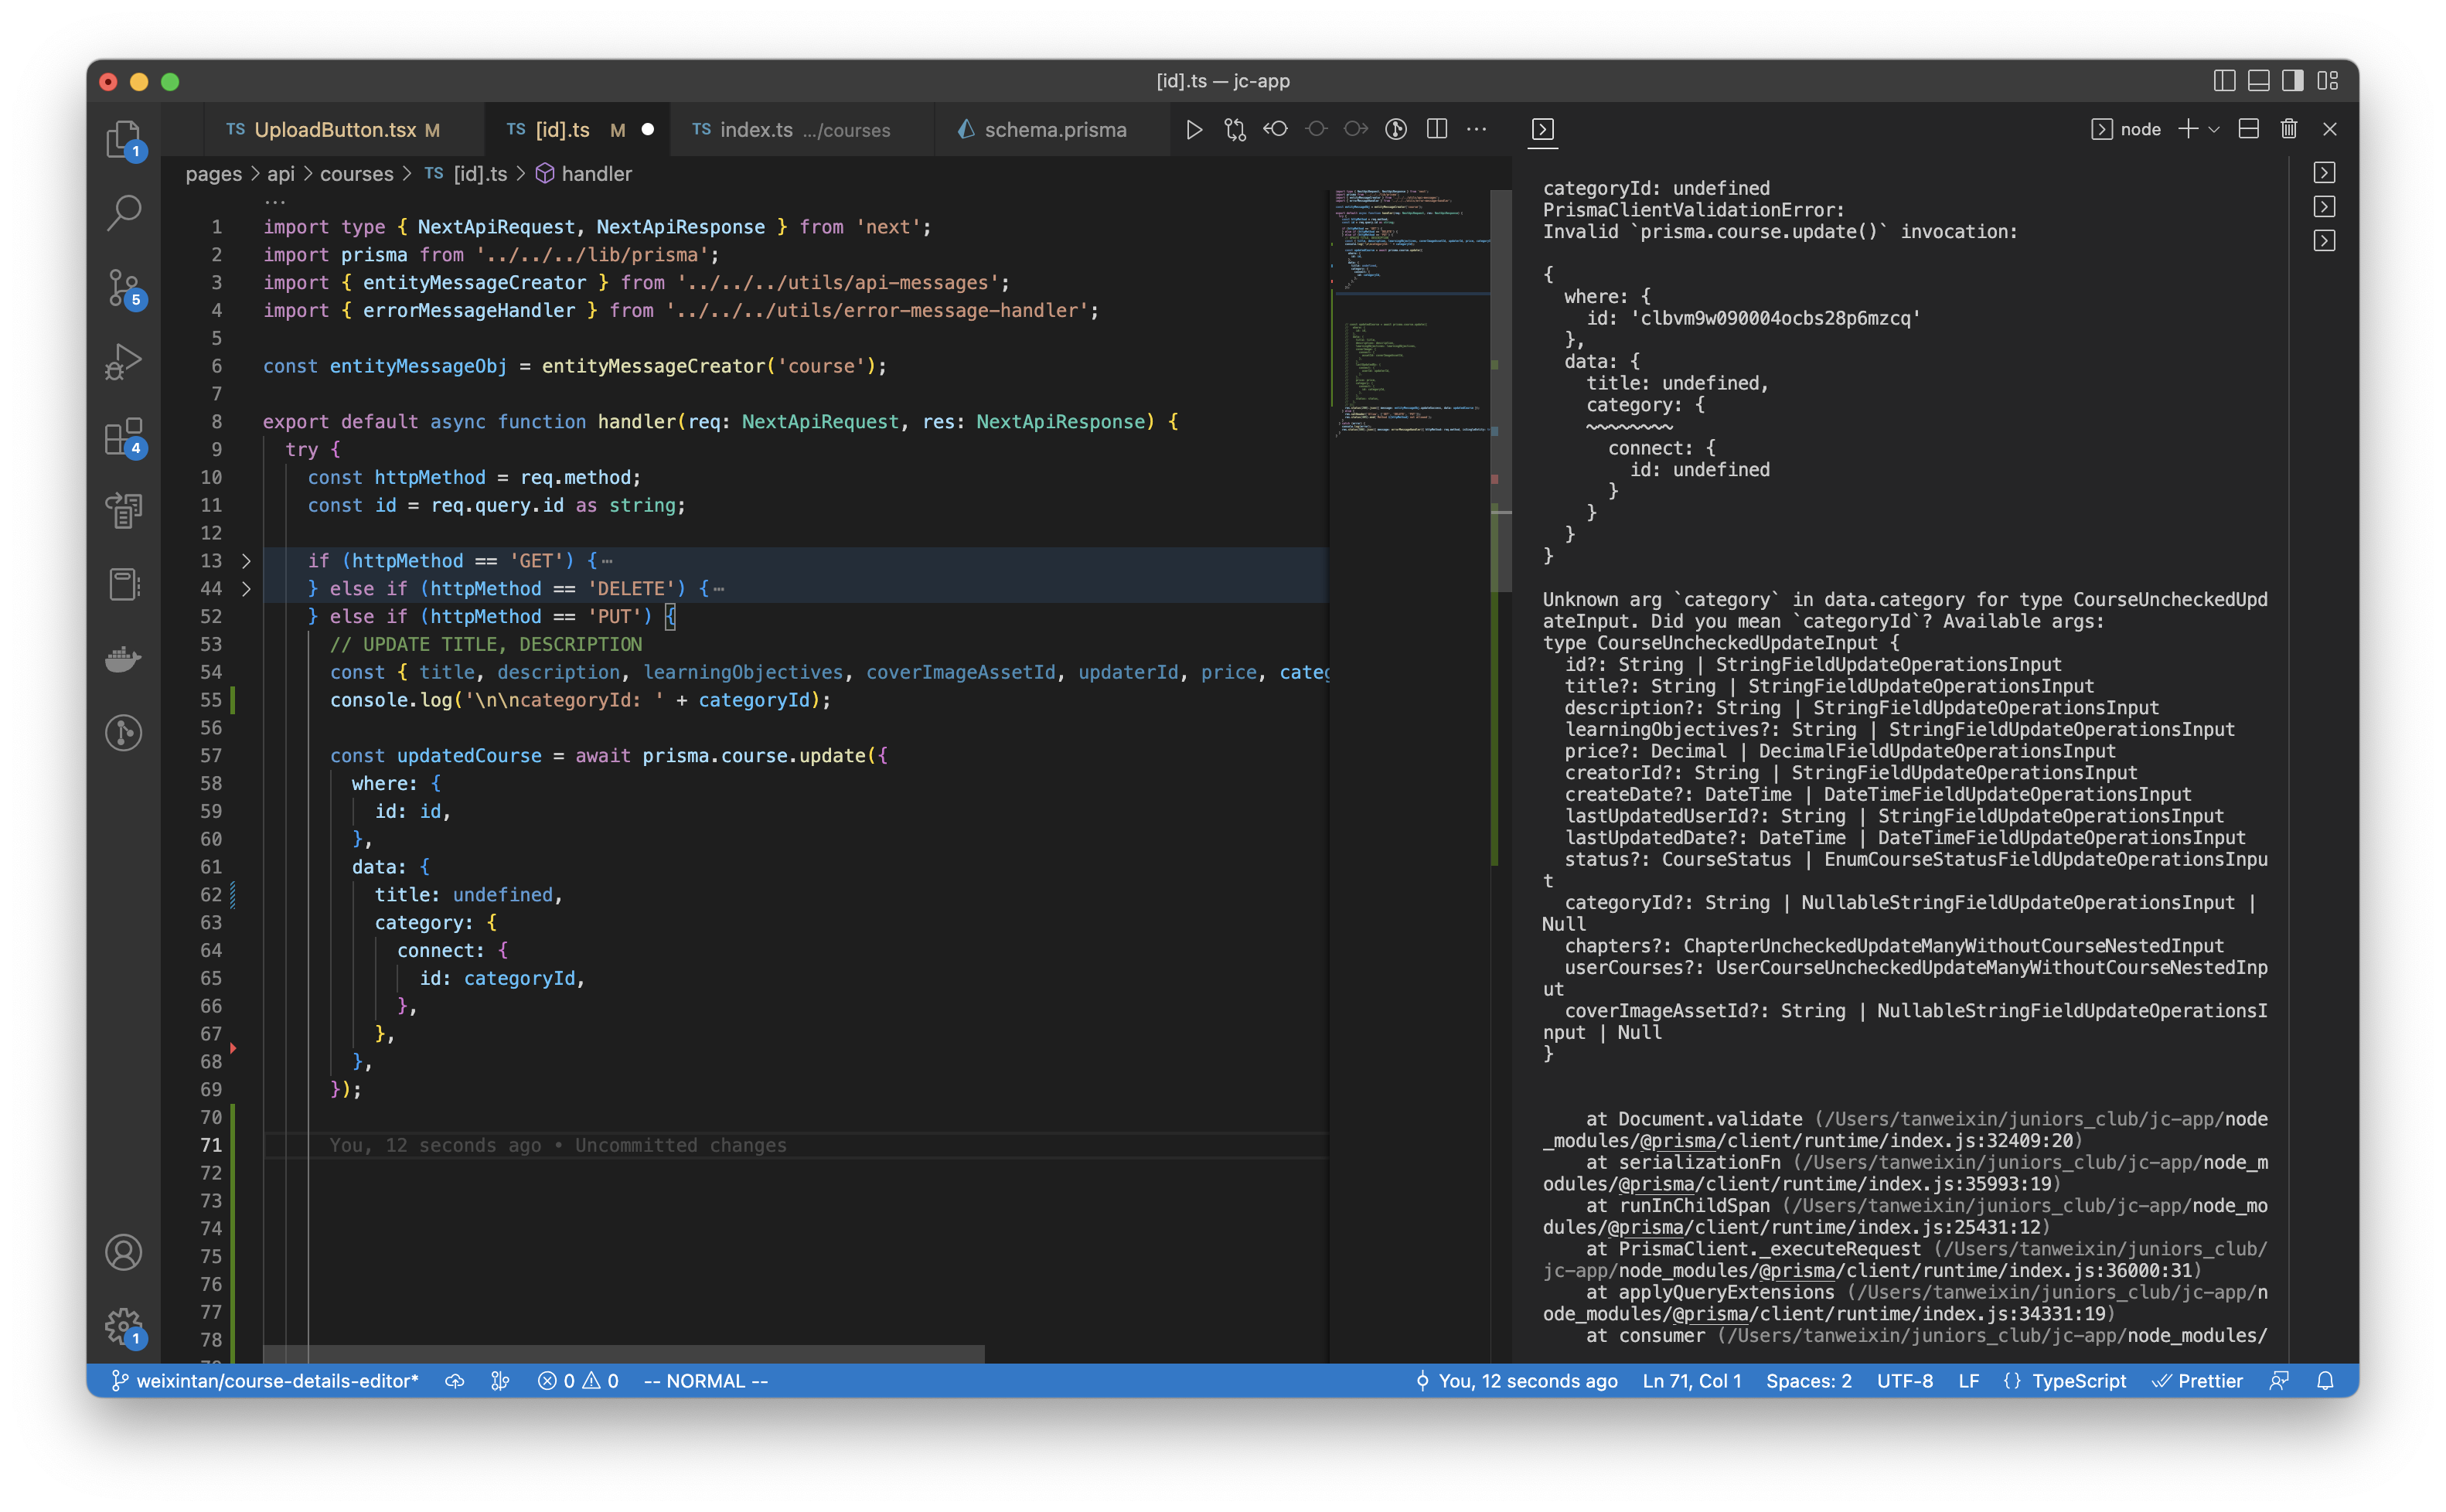This screenshot has height=1512, width=2446.
Task: Open the terminal profile dropdown
Action: 2214,129
